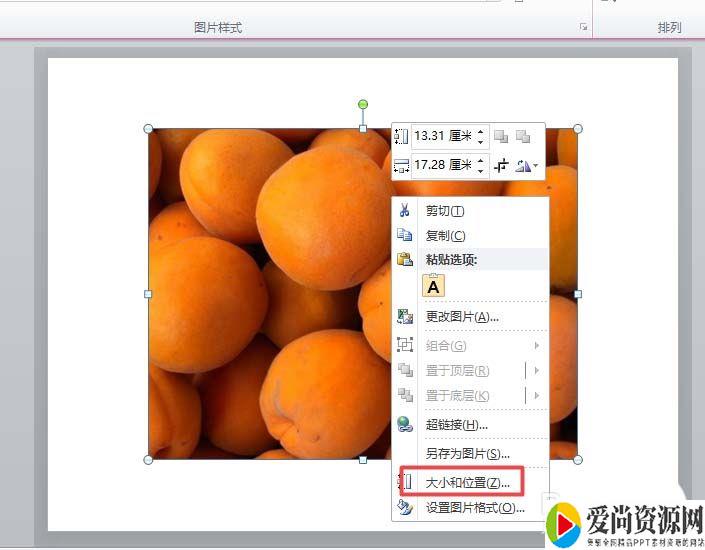Increase image height with the up stepper arrow
This screenshot has height=550, width=705.
[x=481, y=131]
